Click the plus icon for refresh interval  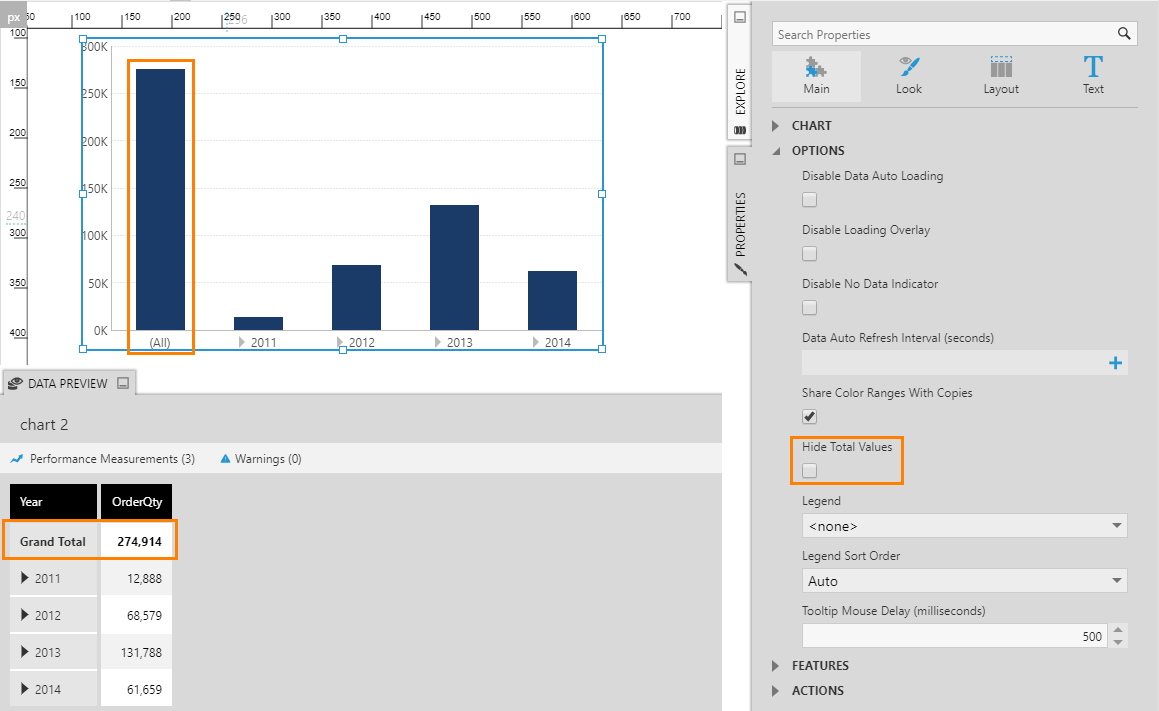click(1116, 363)
